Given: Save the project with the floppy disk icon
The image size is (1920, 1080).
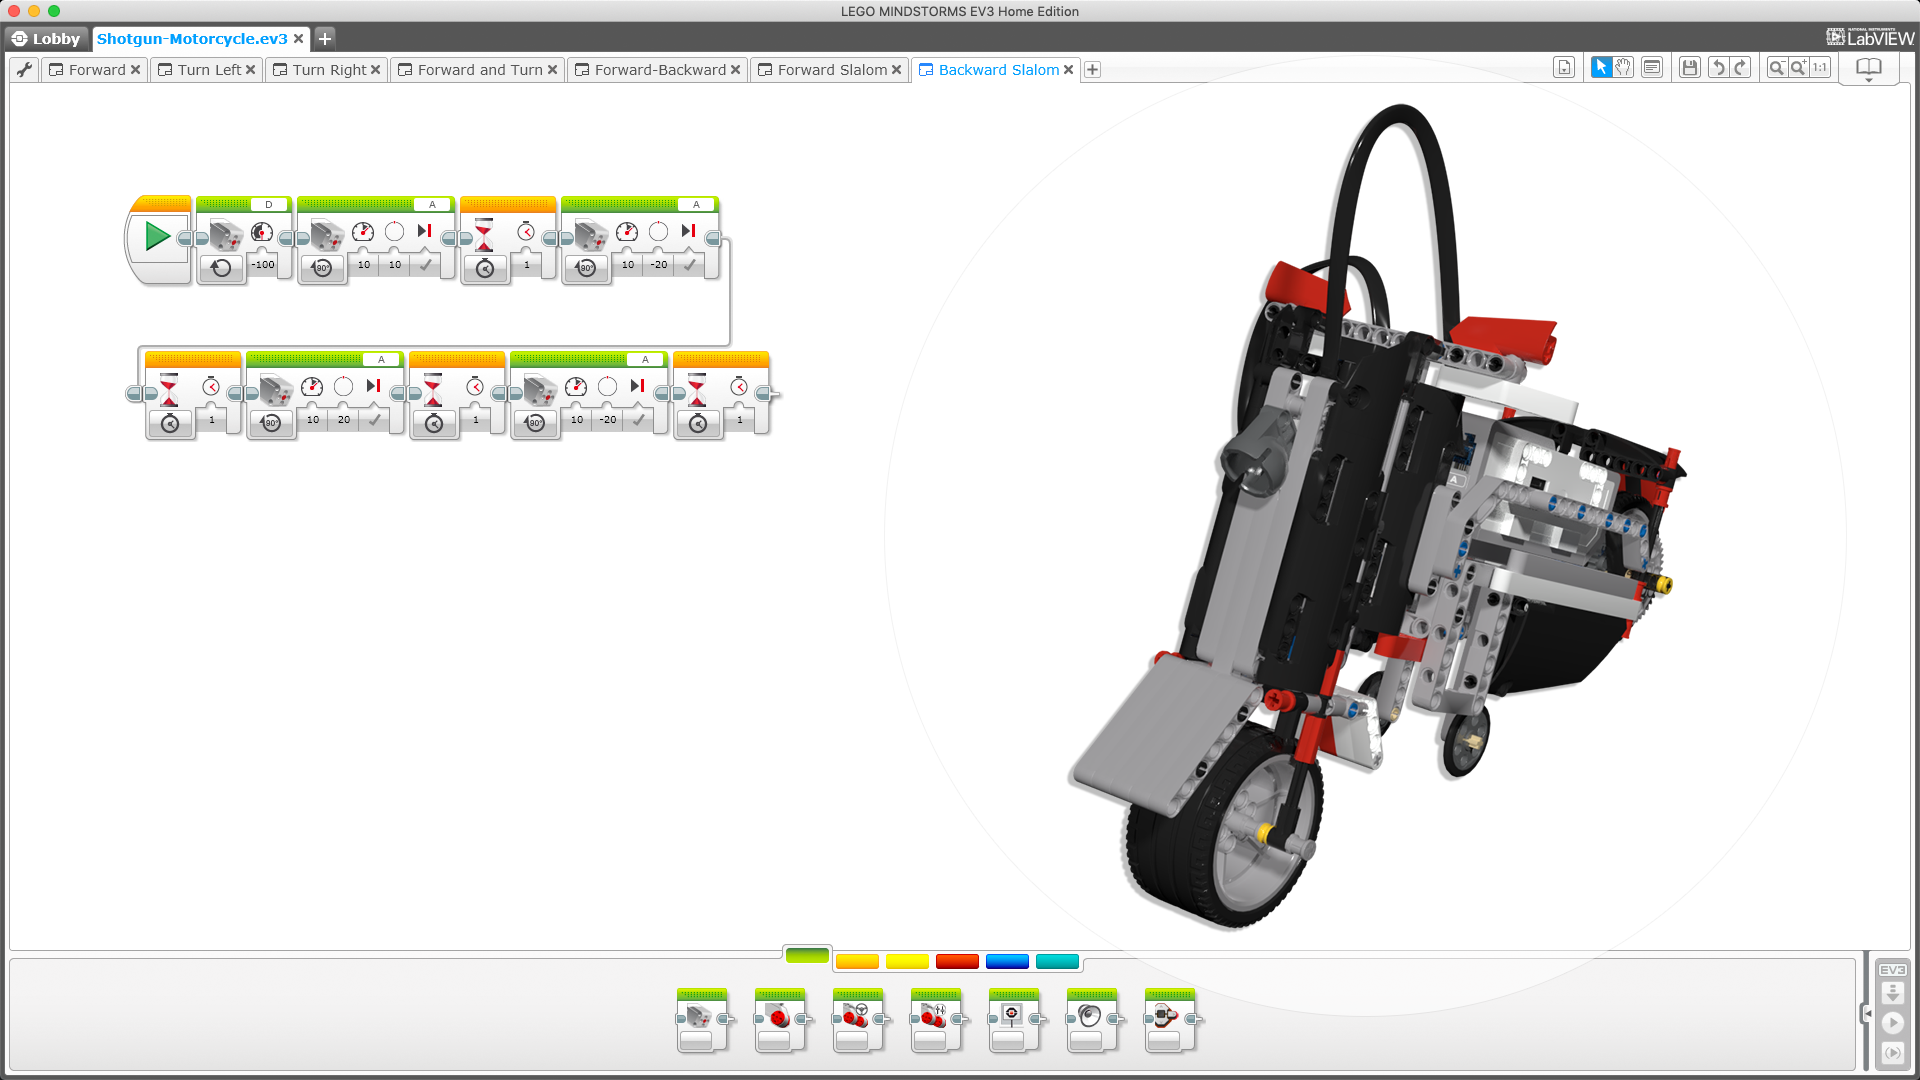Looking at the screenshot, I should click(x=1690, y=68).
